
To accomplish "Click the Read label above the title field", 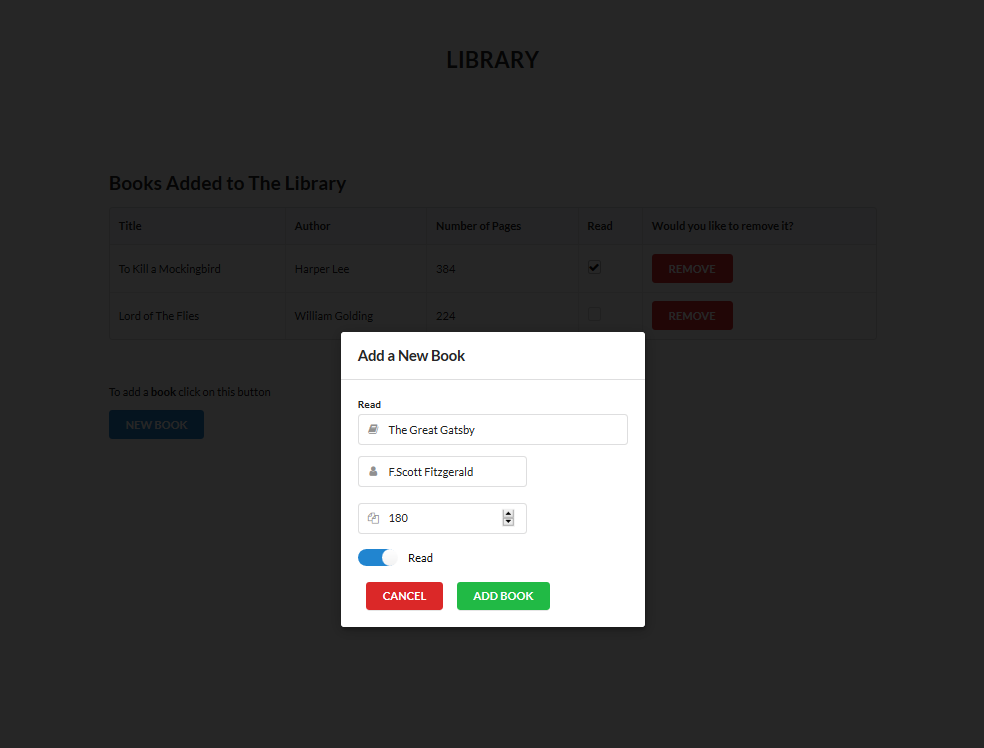I will [369, 405].
